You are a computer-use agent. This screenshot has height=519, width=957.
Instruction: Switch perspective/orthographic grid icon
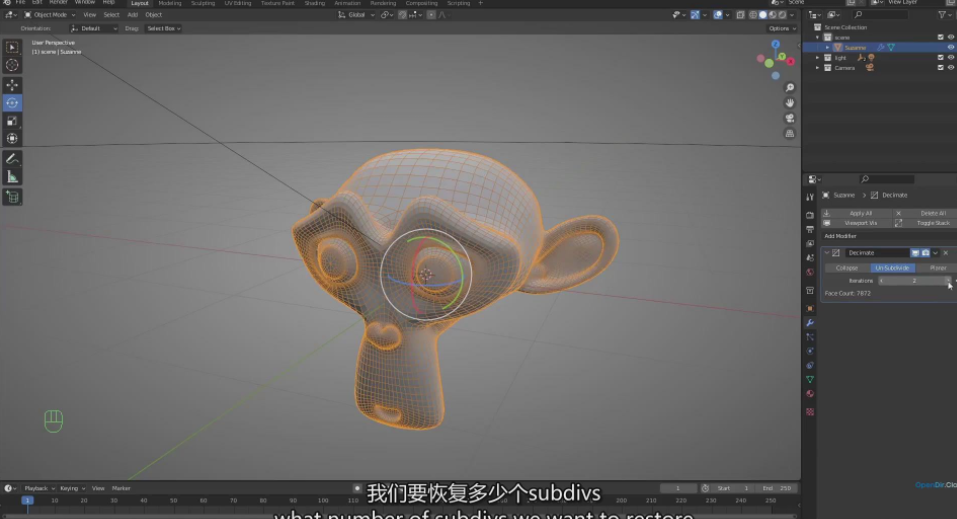(790, 133)
